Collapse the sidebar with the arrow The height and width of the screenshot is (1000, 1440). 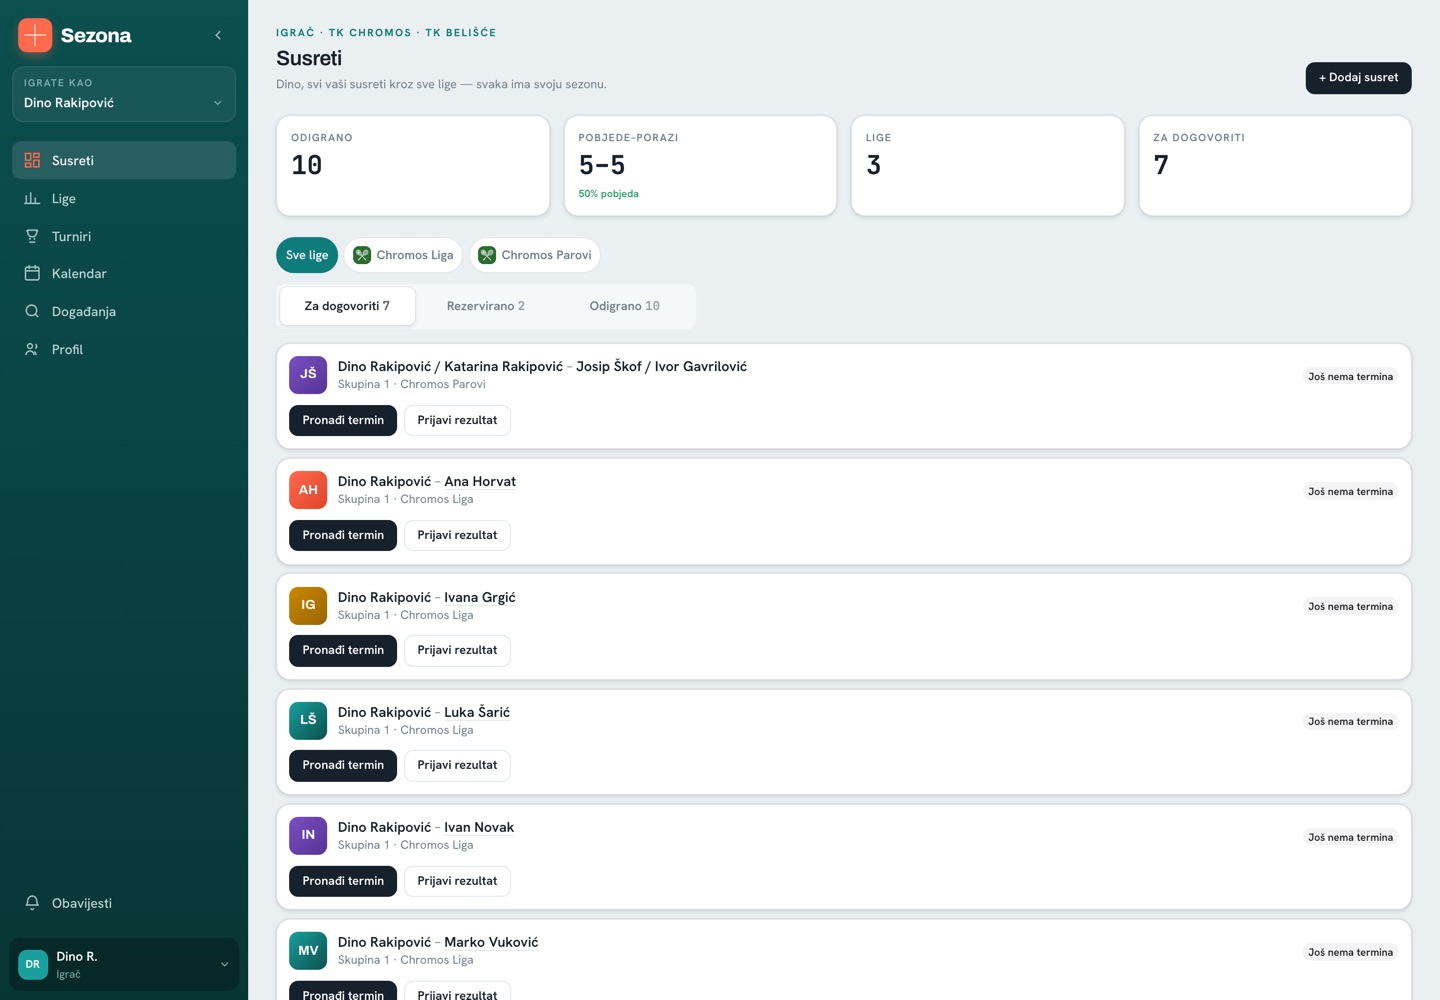[x=218, y=35]
